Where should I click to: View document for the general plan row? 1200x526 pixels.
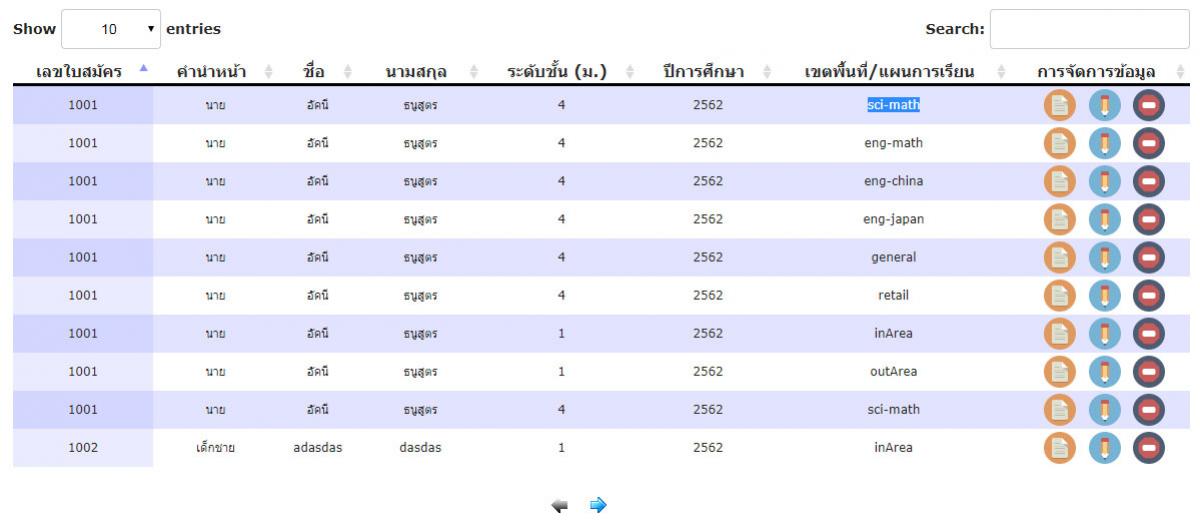tap(1061, 257)
